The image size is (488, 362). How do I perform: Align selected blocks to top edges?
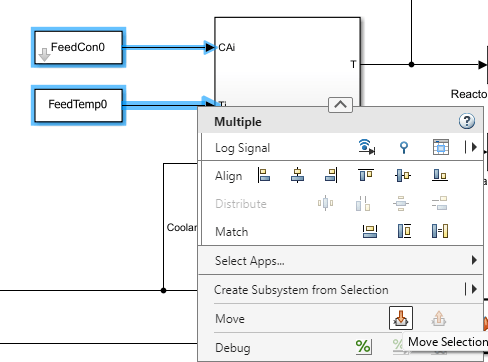[x=366, y=175]
